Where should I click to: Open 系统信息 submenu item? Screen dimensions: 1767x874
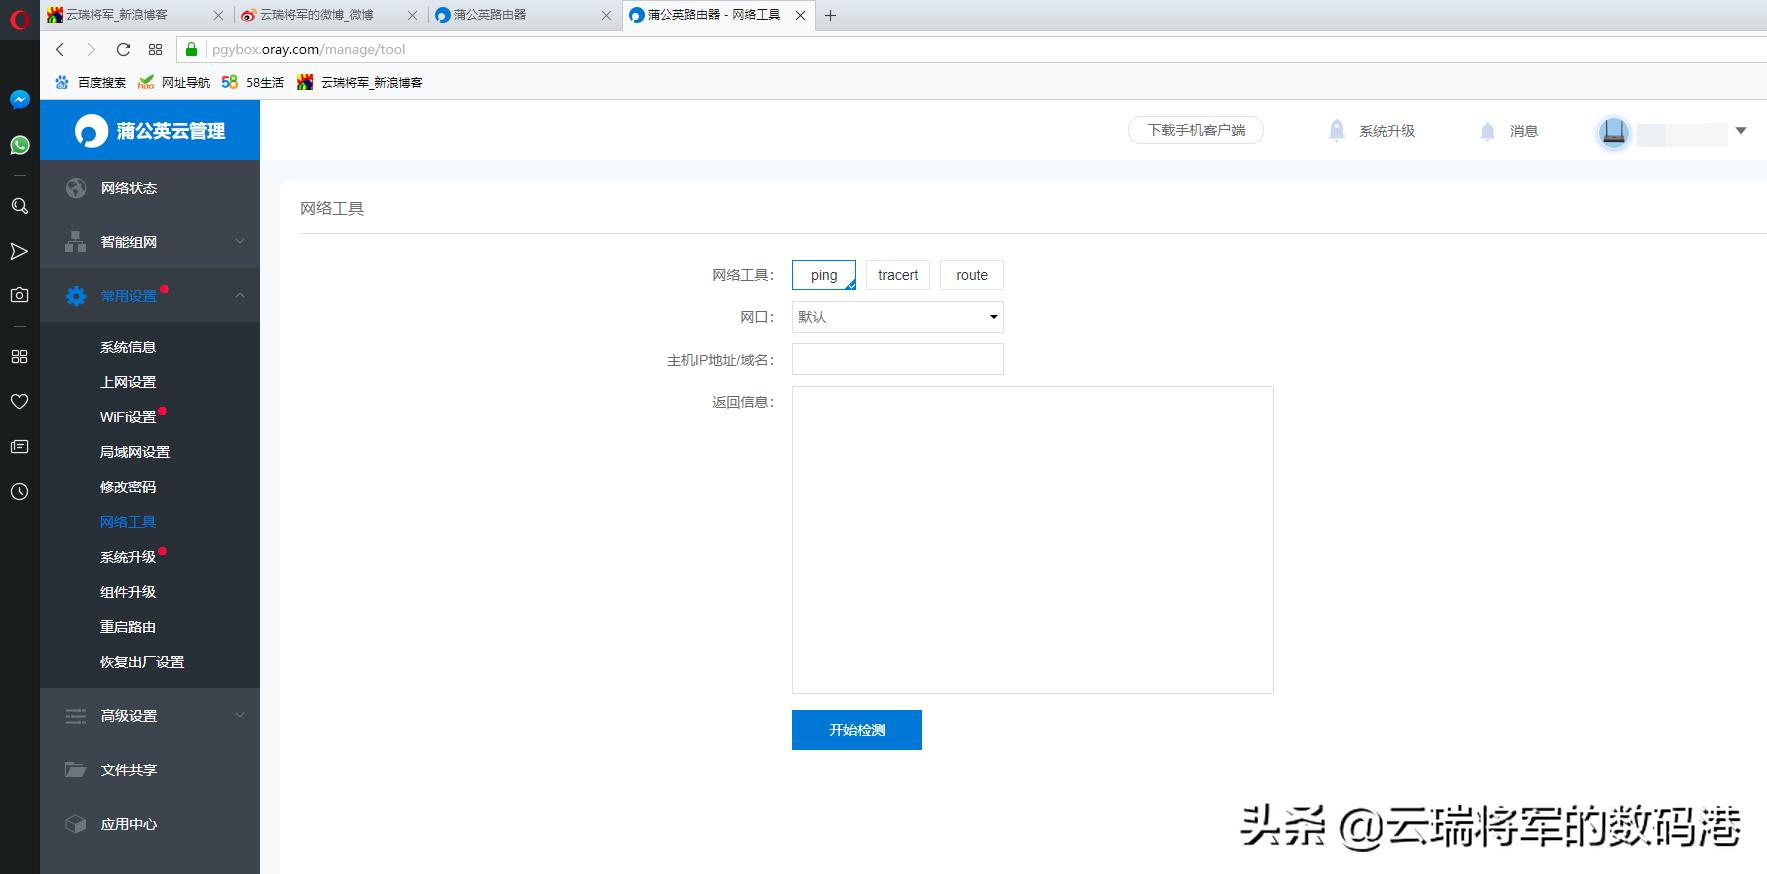click(x=128, y=347)
